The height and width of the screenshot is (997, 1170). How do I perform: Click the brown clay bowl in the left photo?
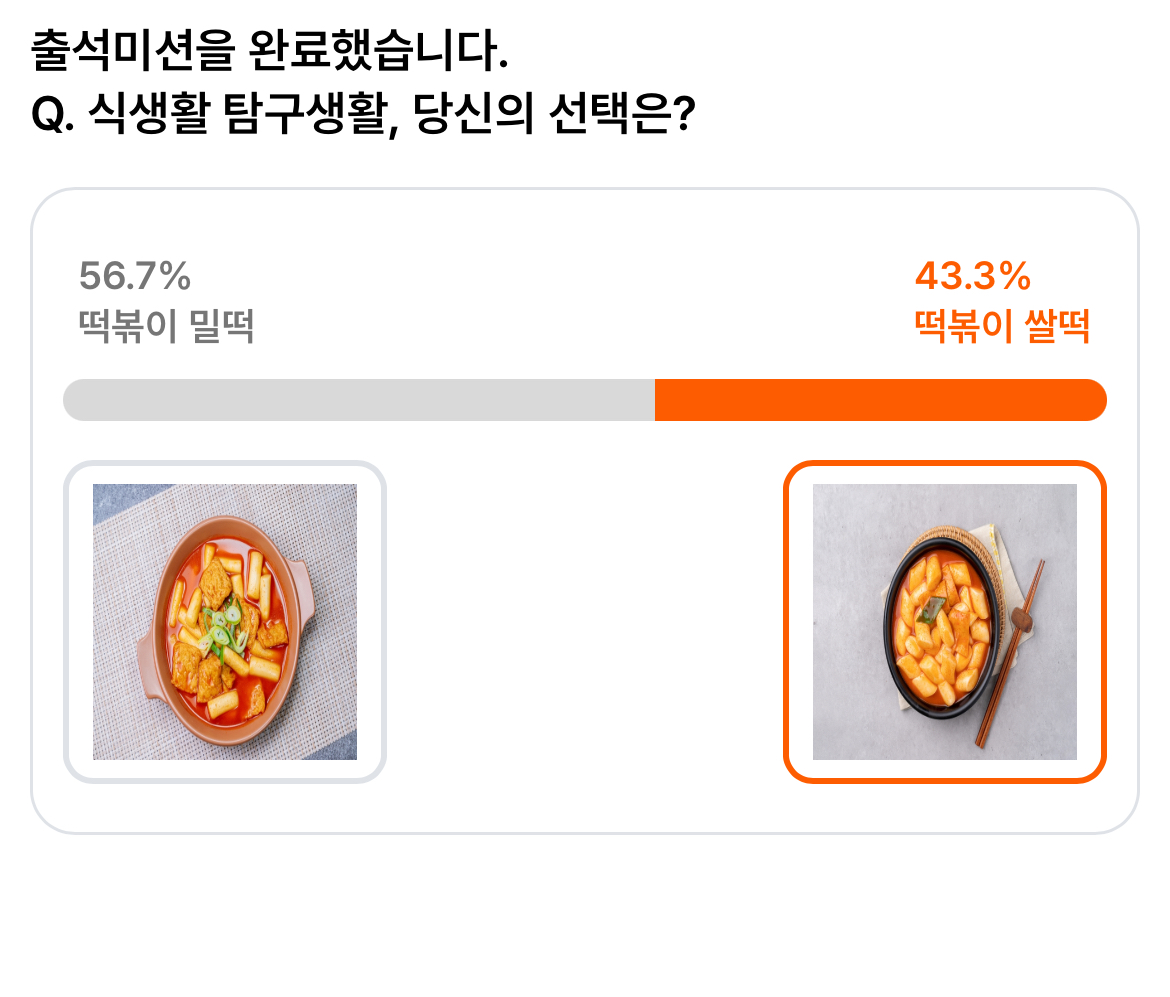coord(225,631)
